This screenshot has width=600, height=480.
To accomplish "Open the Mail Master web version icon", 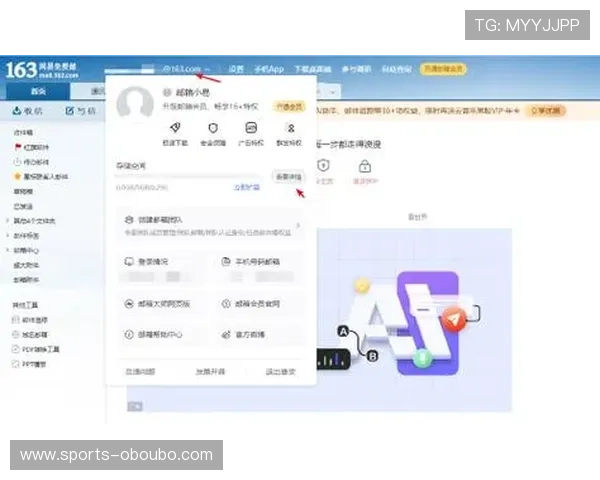I will click(129, 304).
